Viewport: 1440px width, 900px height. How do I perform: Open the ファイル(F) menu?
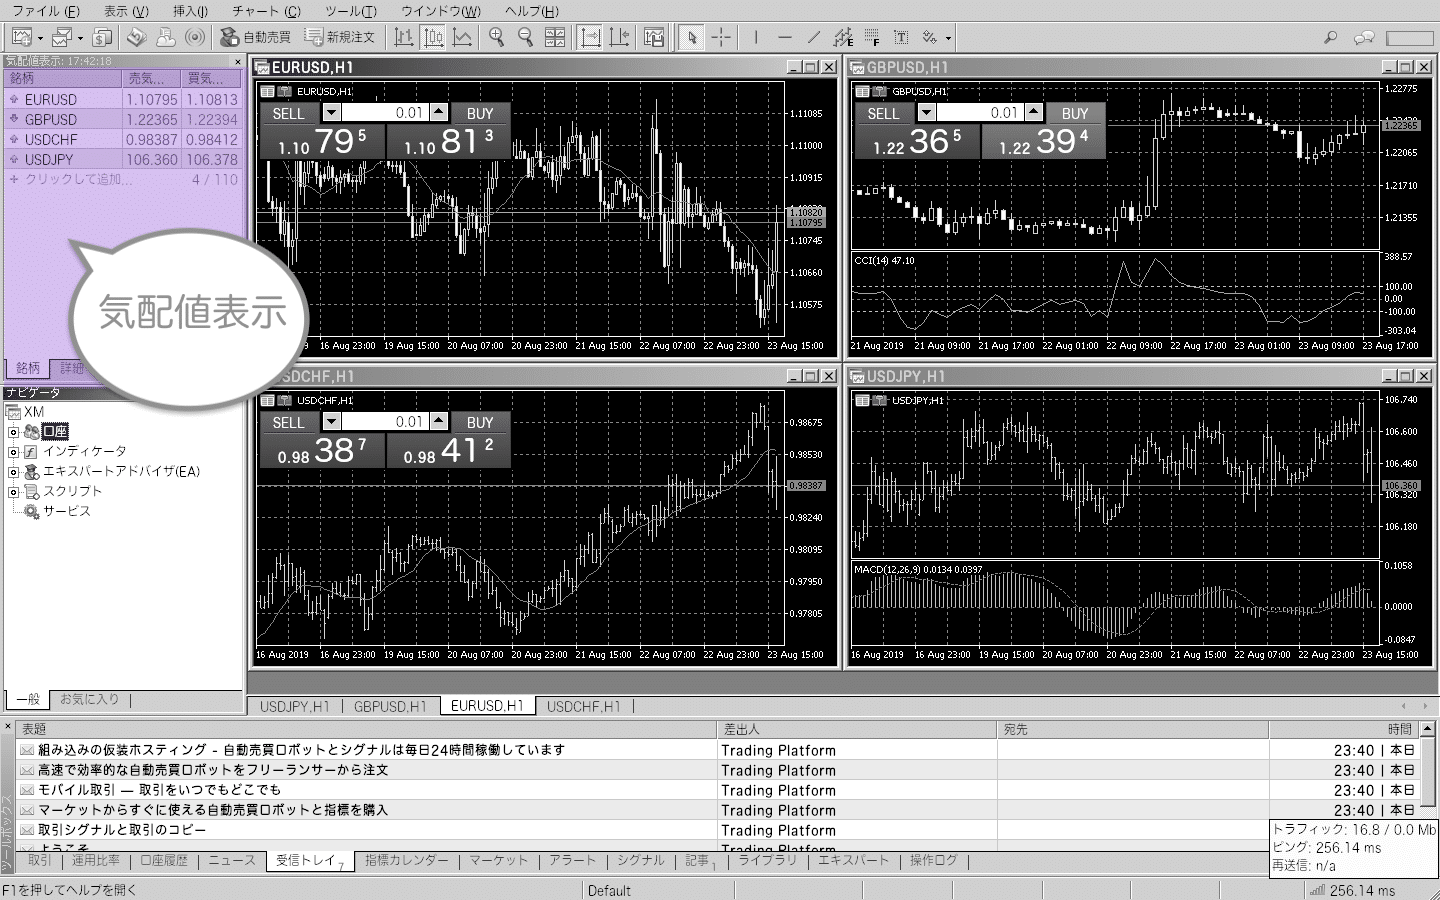[46, 11]
